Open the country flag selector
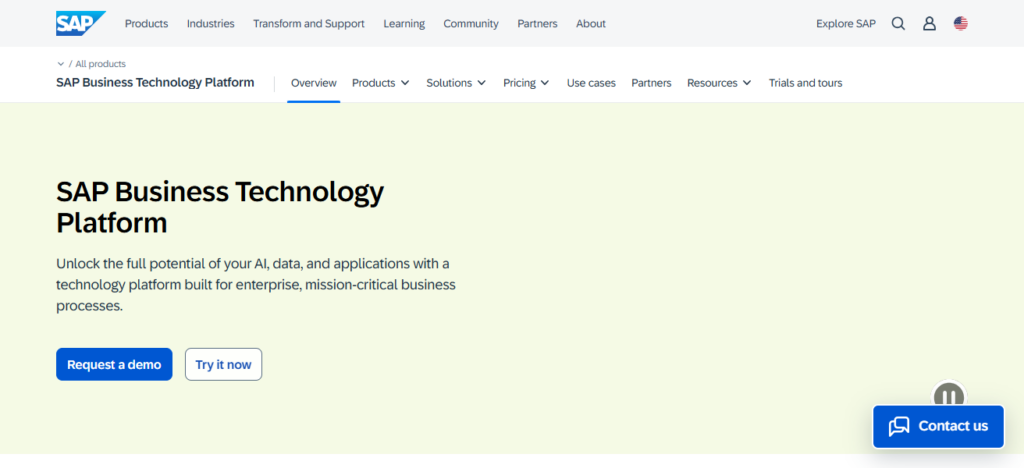1024x468 pixels. [961, 23]
